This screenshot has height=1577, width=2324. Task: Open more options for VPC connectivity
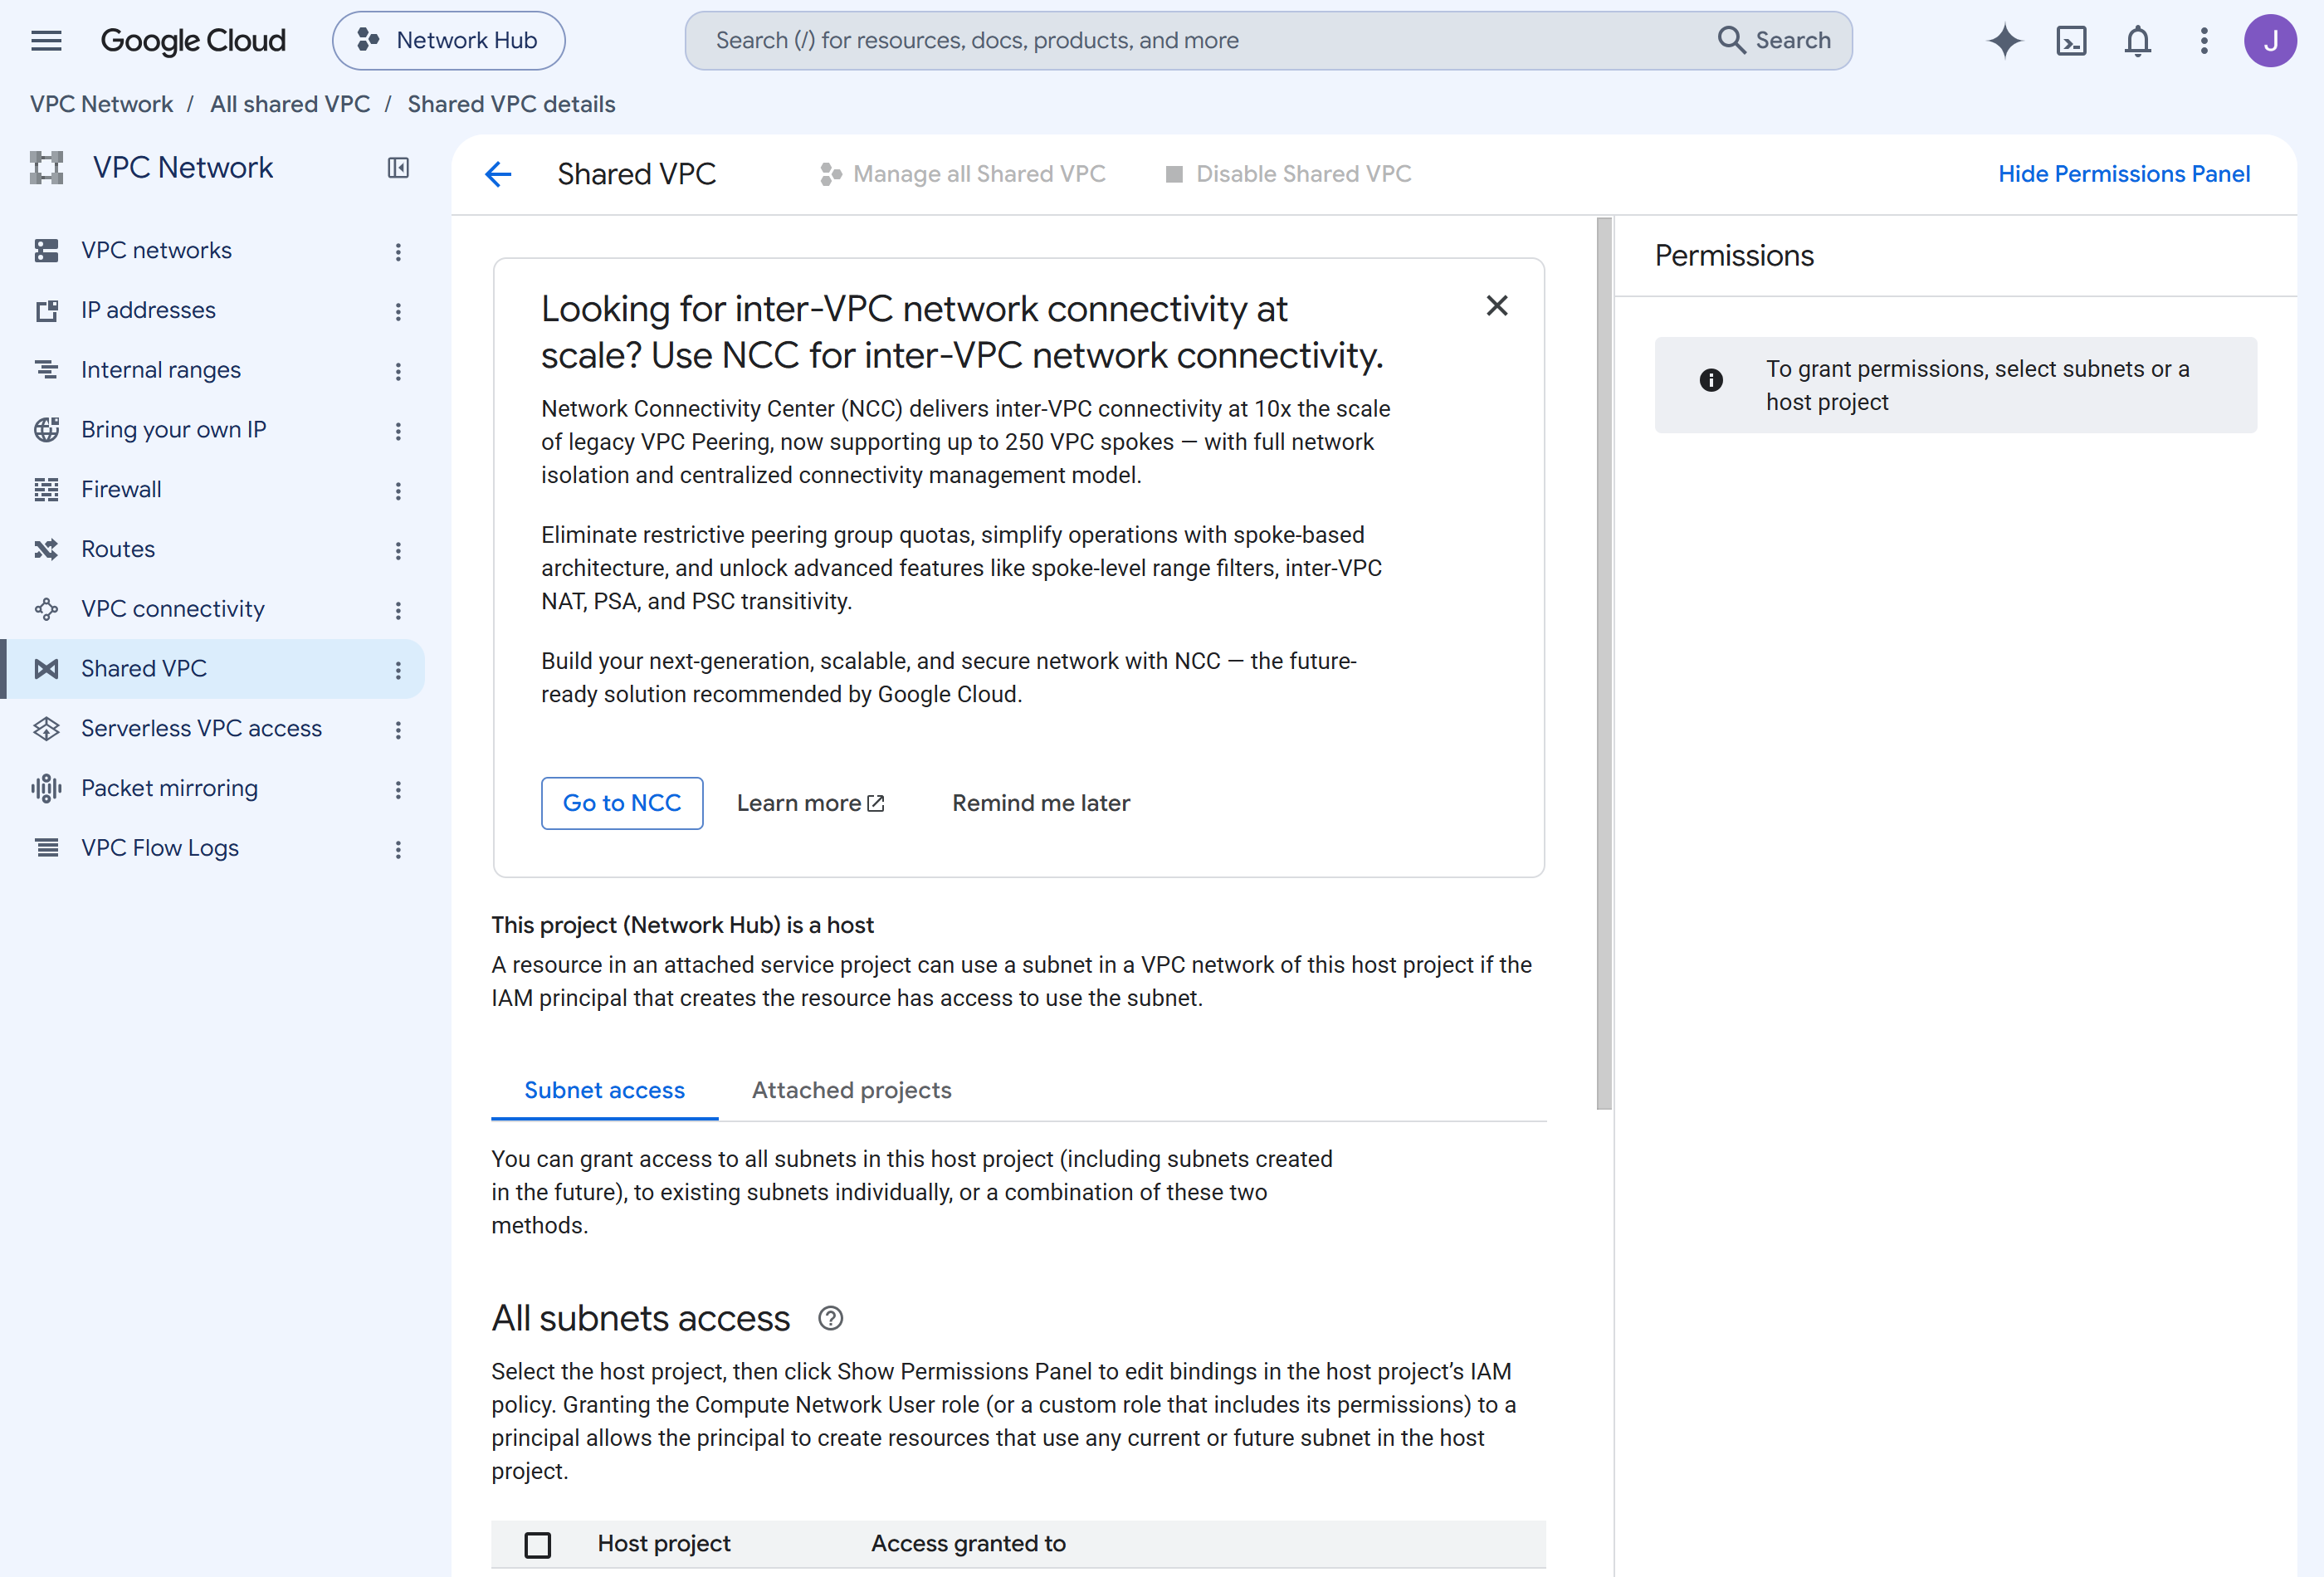coord(398,610)
